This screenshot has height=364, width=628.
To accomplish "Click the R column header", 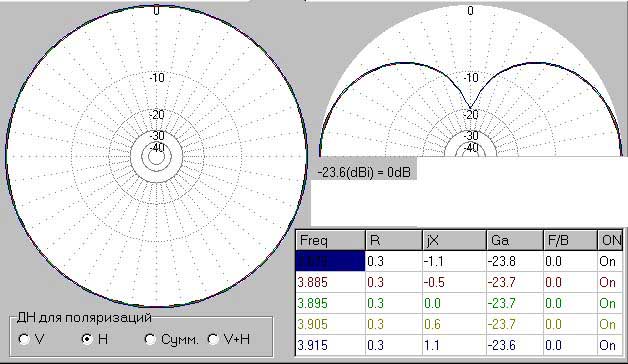I will point(394,240).
